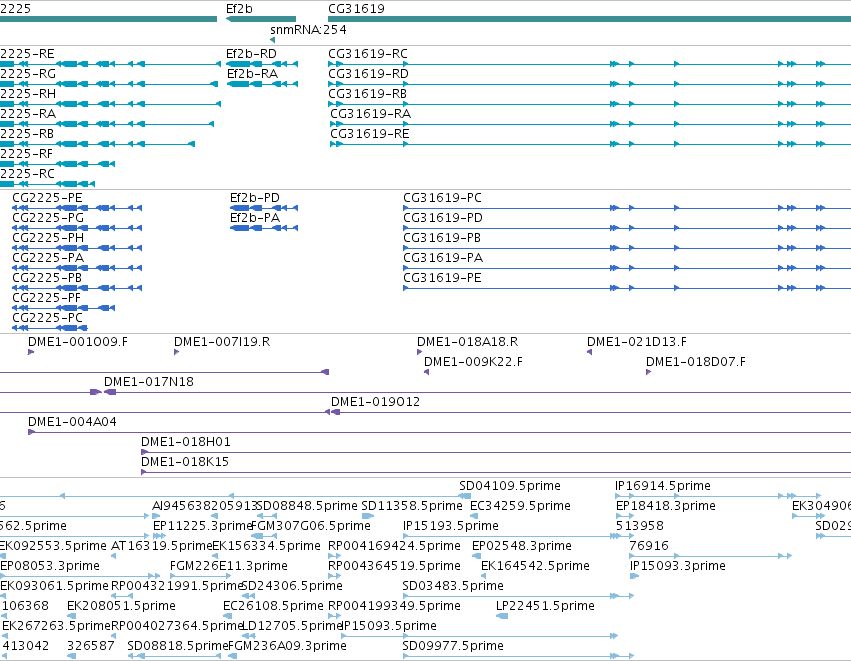Screen dimensions: 851x661
Task: Click the 76916 EST label
Action: pyautogui.click(x=649, y=546)
